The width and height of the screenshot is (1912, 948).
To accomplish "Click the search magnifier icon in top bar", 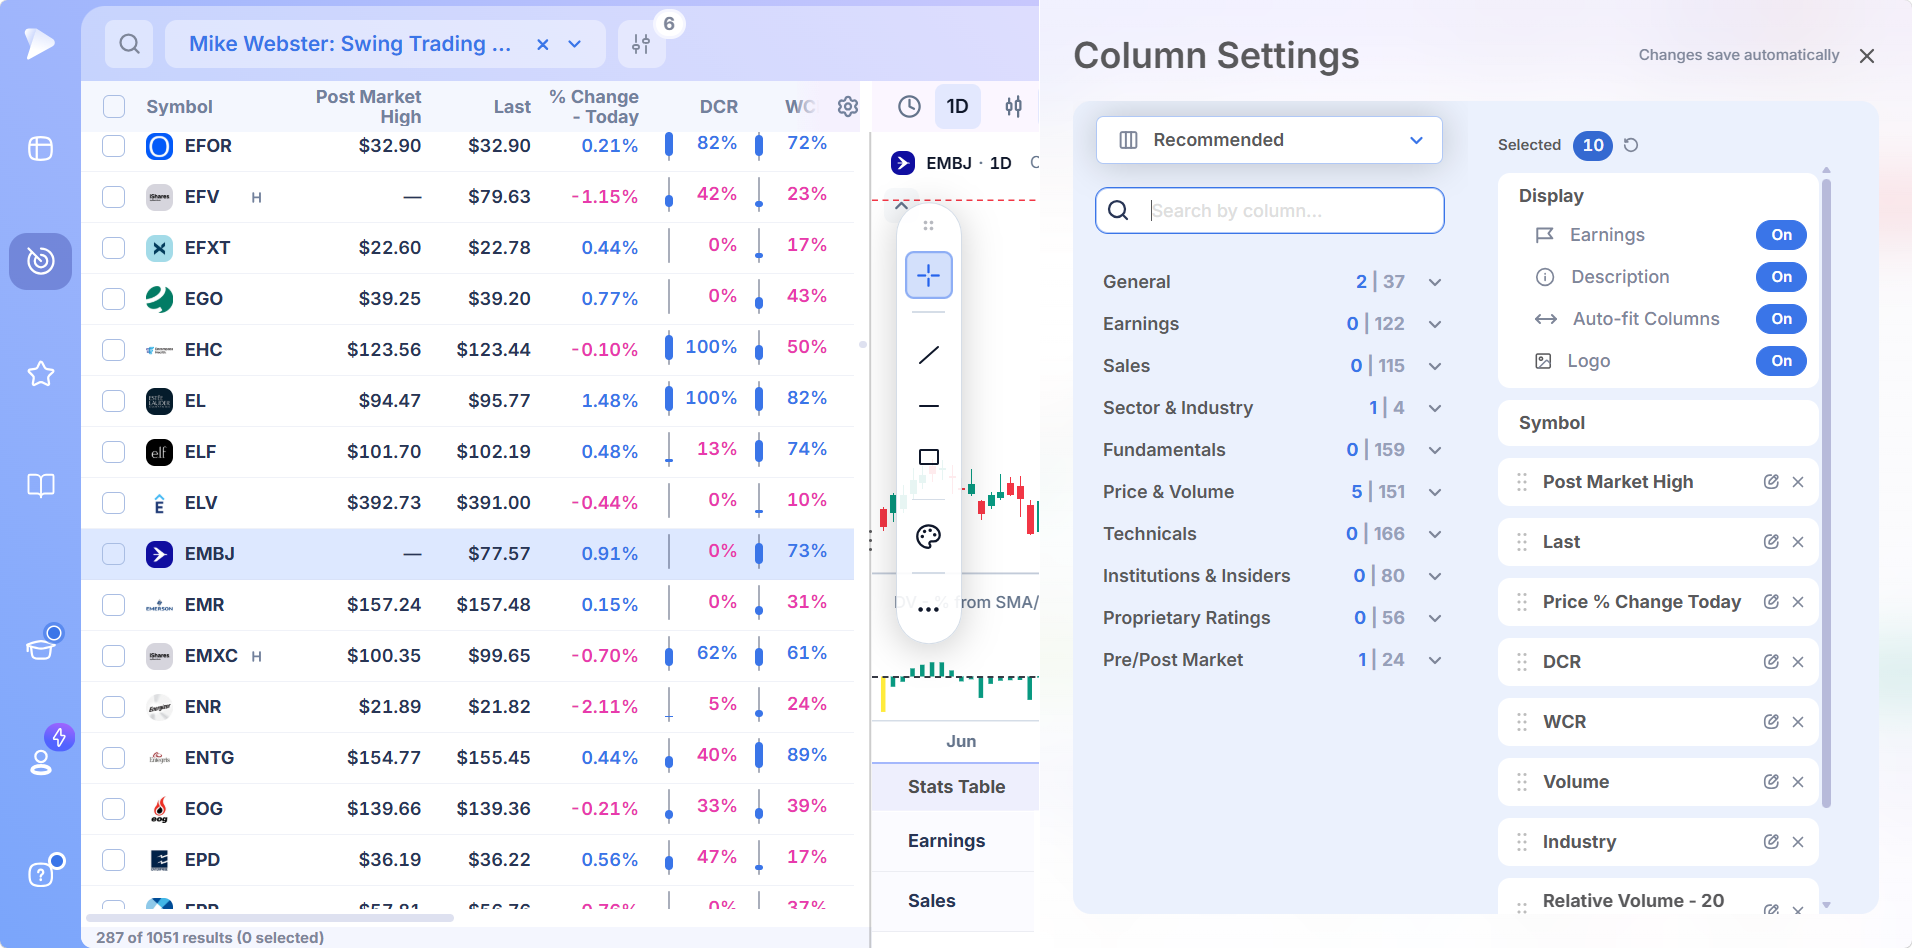I will coord(129,44).
